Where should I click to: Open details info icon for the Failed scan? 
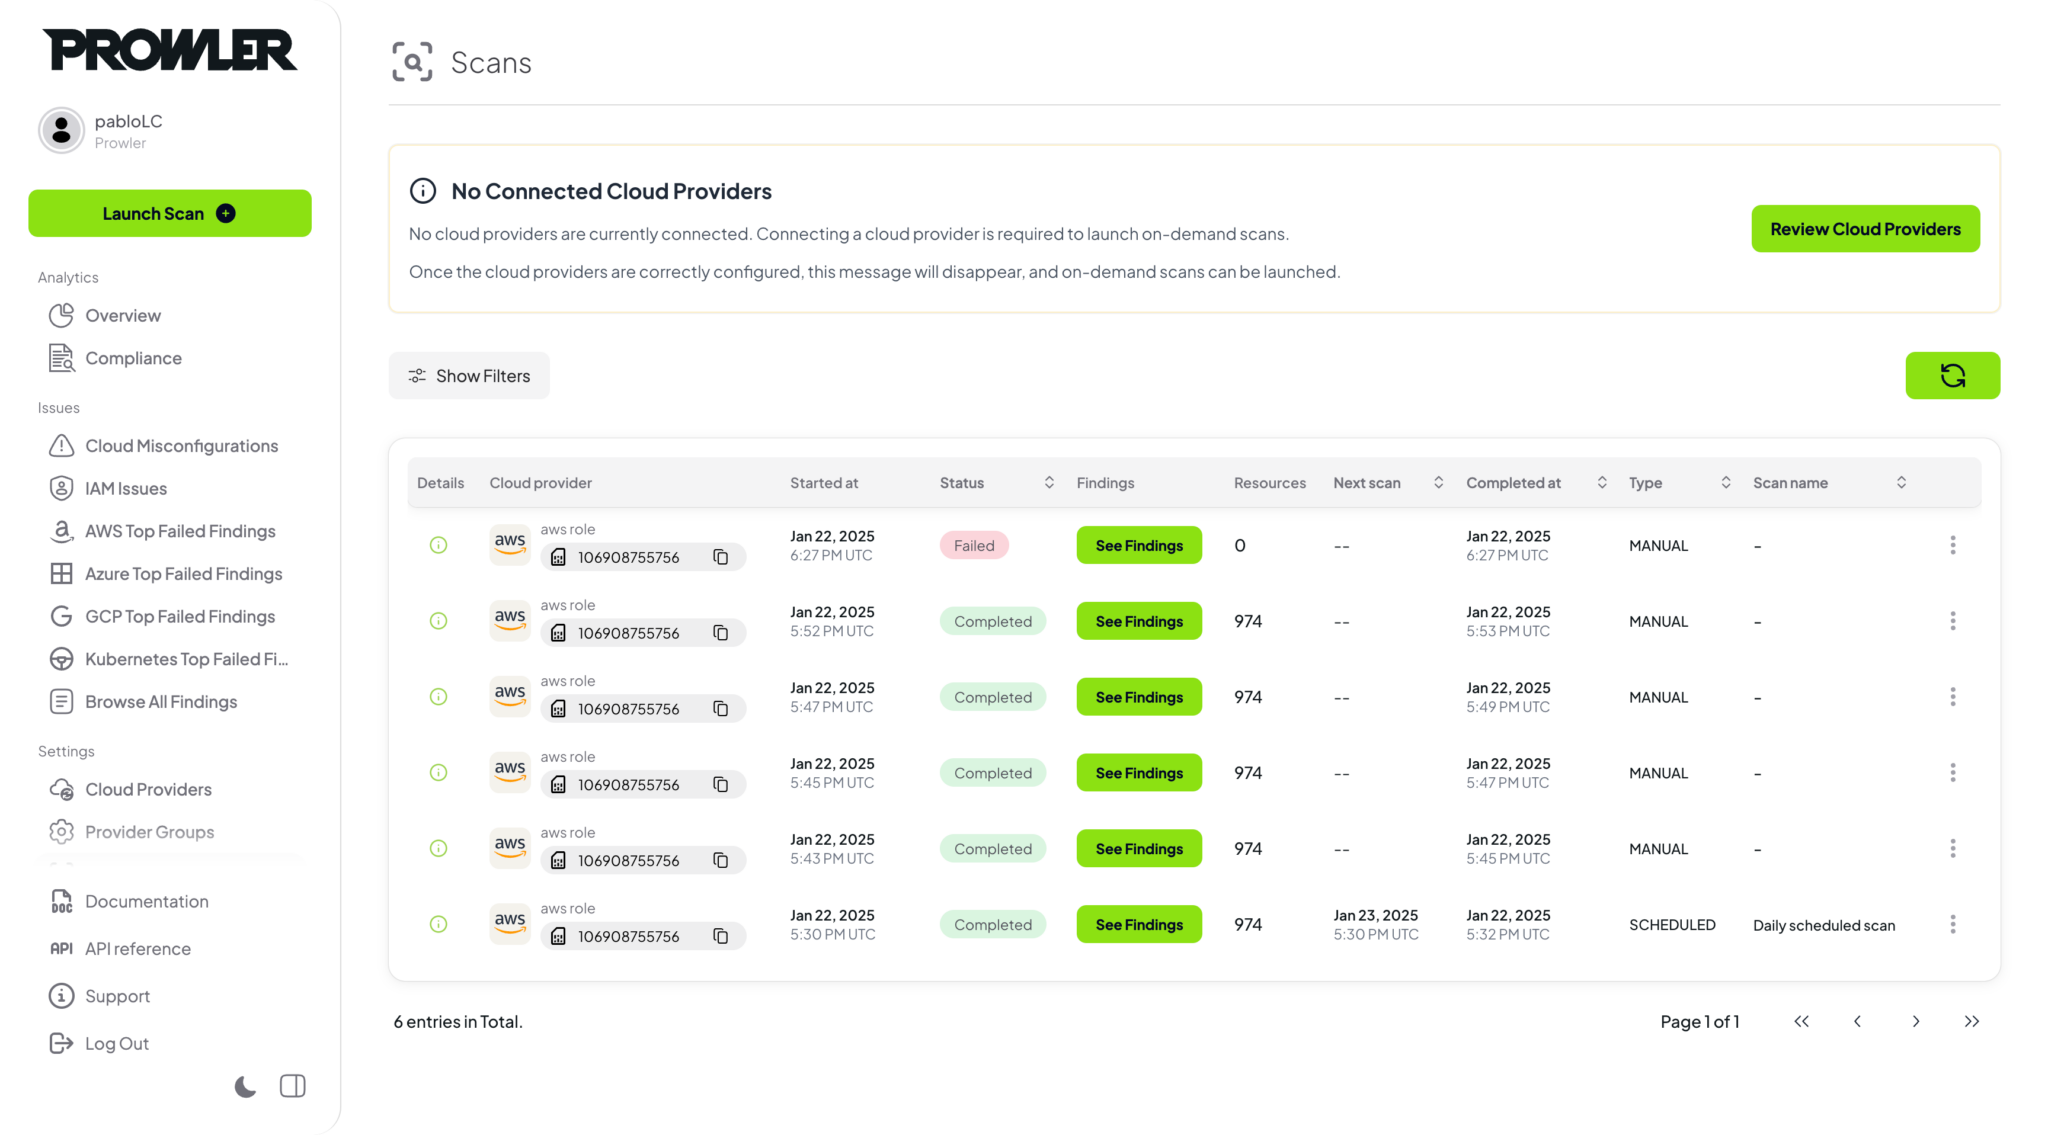(438, 545)
